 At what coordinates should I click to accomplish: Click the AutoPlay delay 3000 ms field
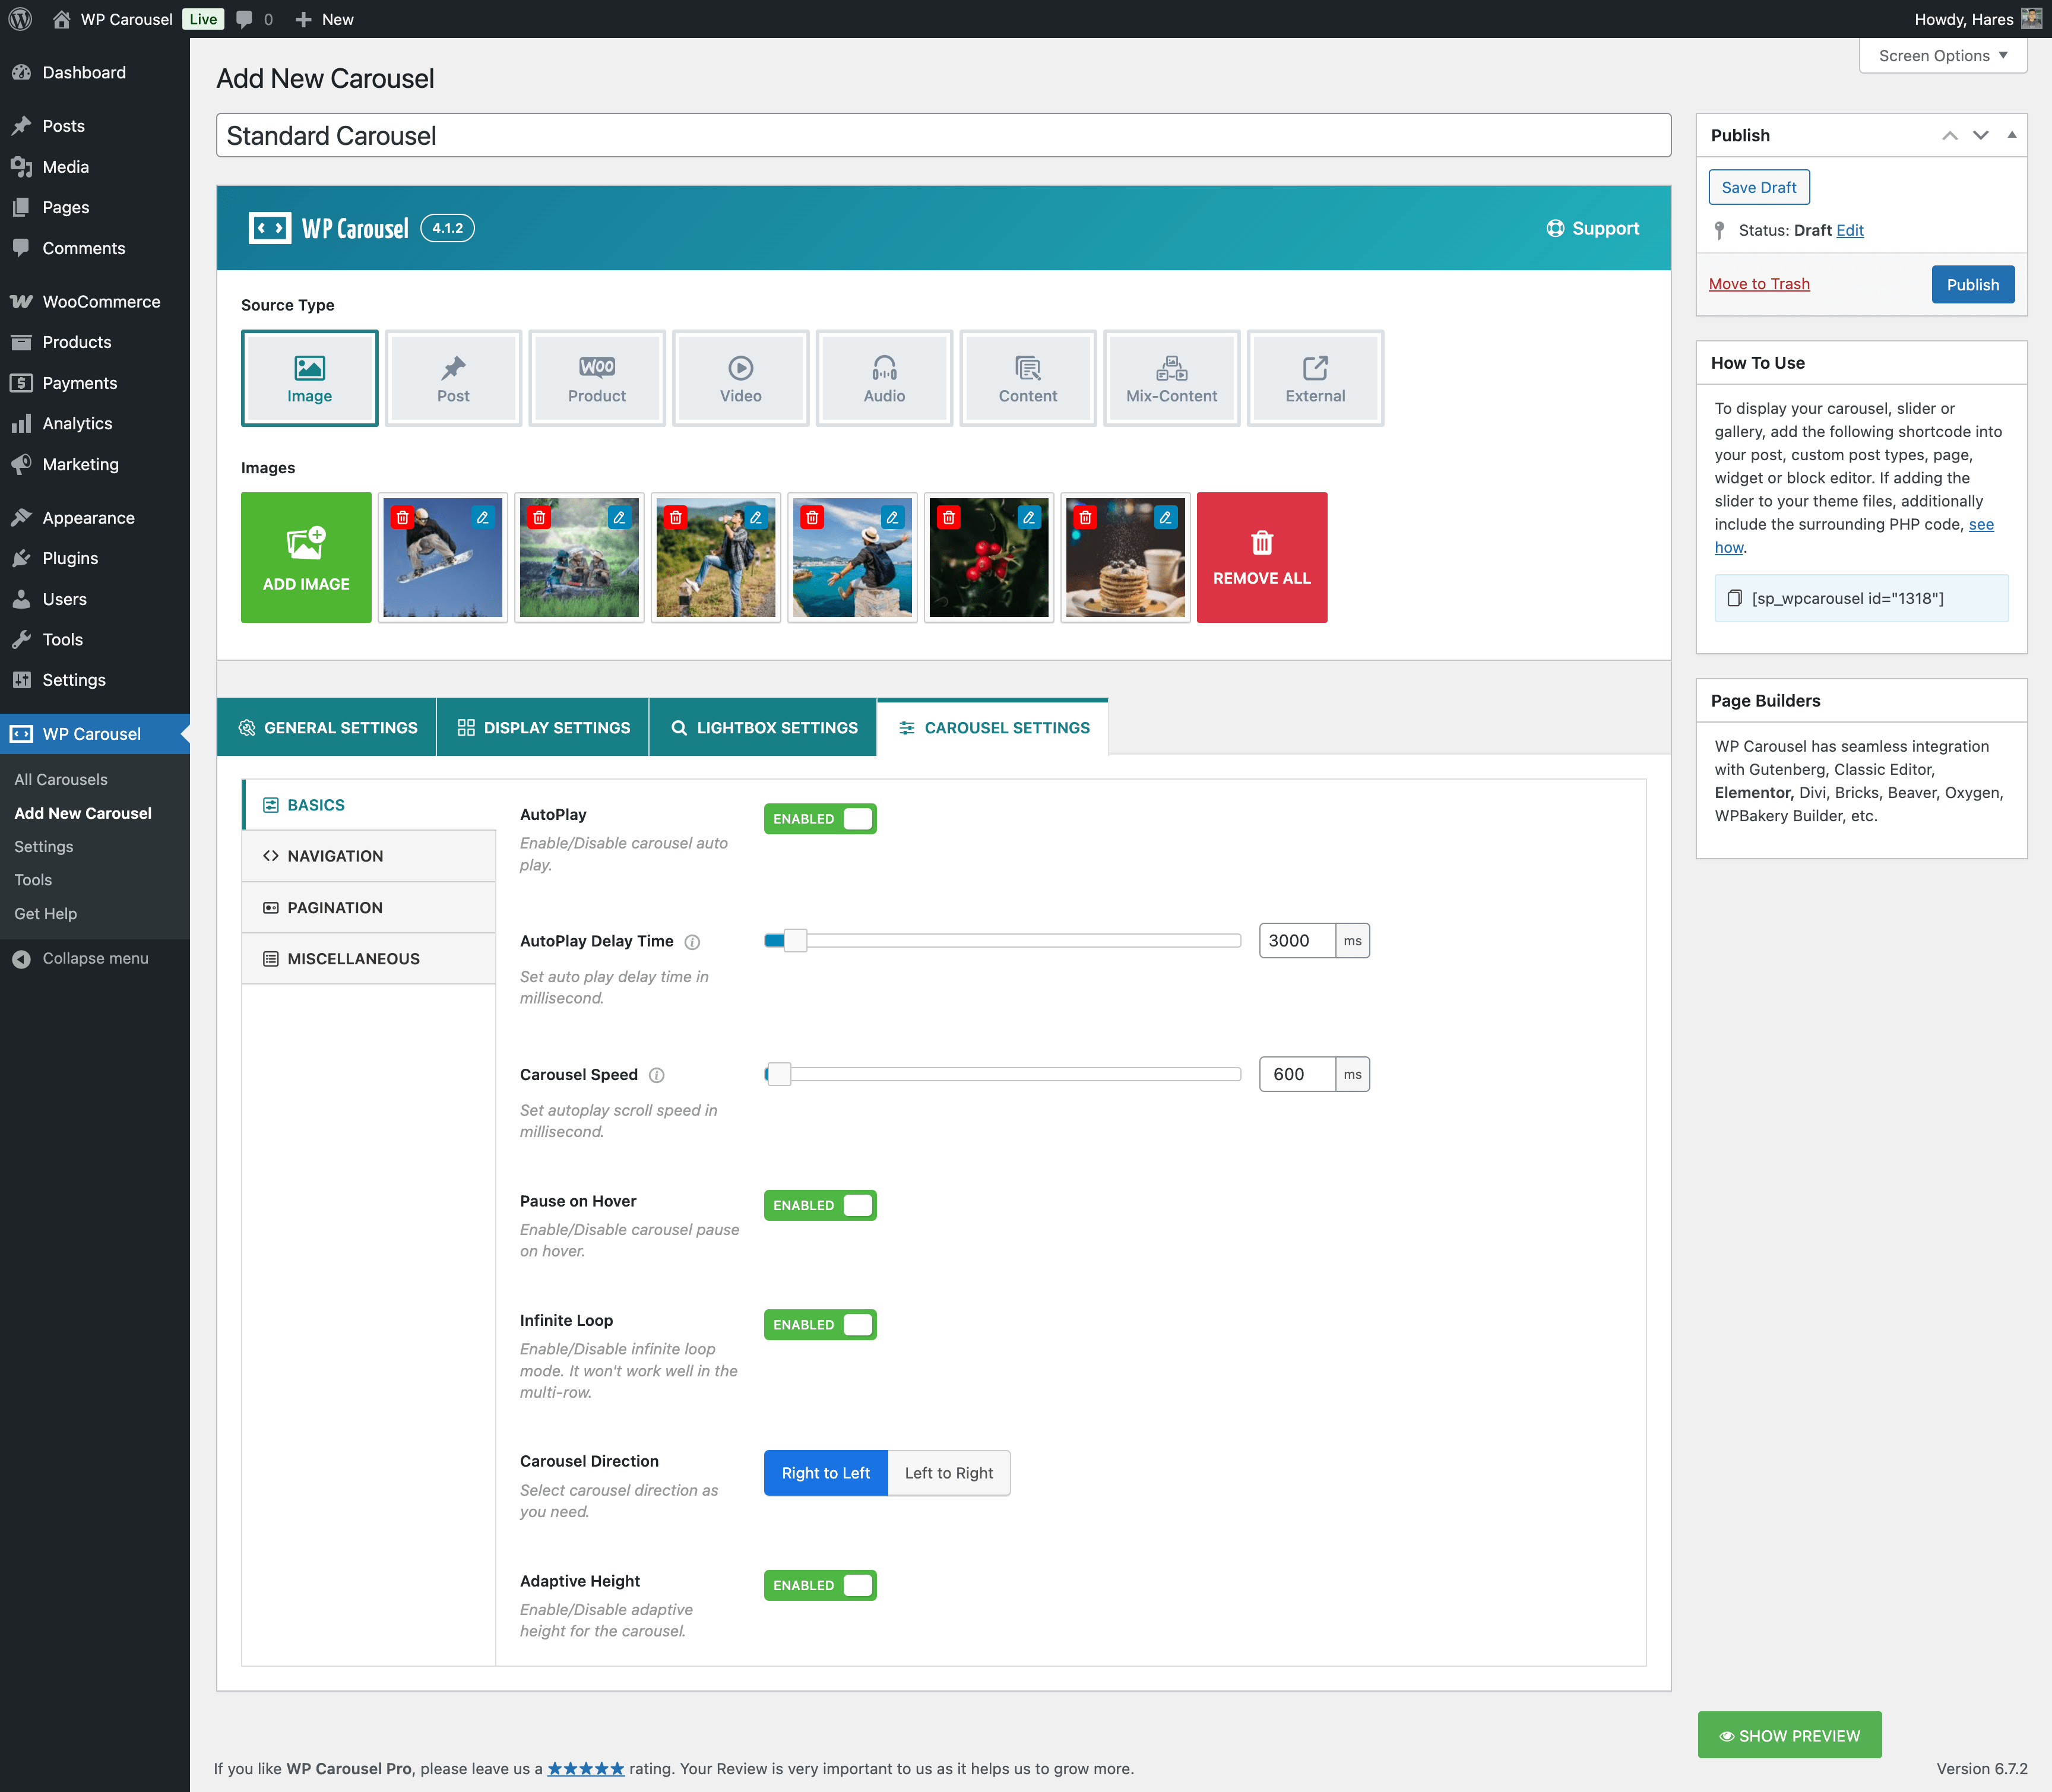point(1297,941)
